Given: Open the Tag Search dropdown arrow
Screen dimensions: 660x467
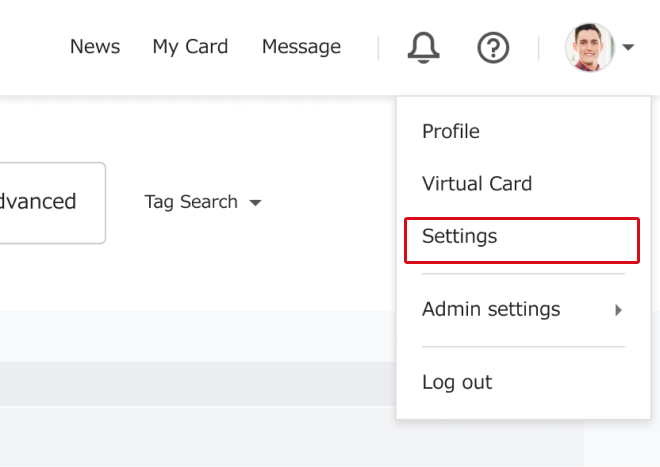Looking at the screenshot, I should pyautogui.click(x=255, y=203).
